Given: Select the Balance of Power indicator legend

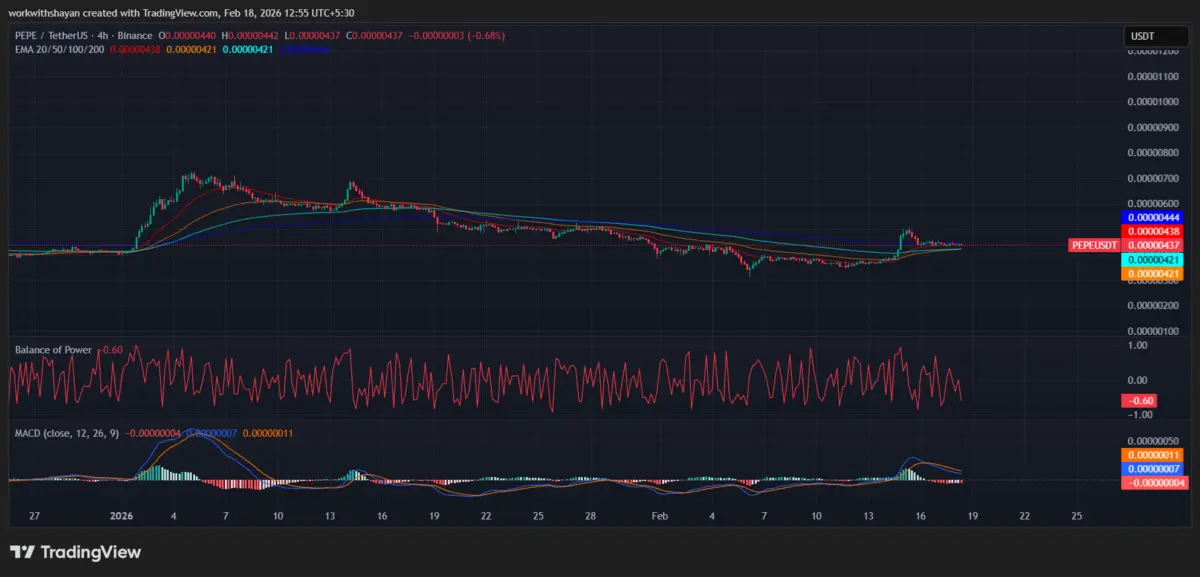Looking at the screenshot, I should [53, 350].
